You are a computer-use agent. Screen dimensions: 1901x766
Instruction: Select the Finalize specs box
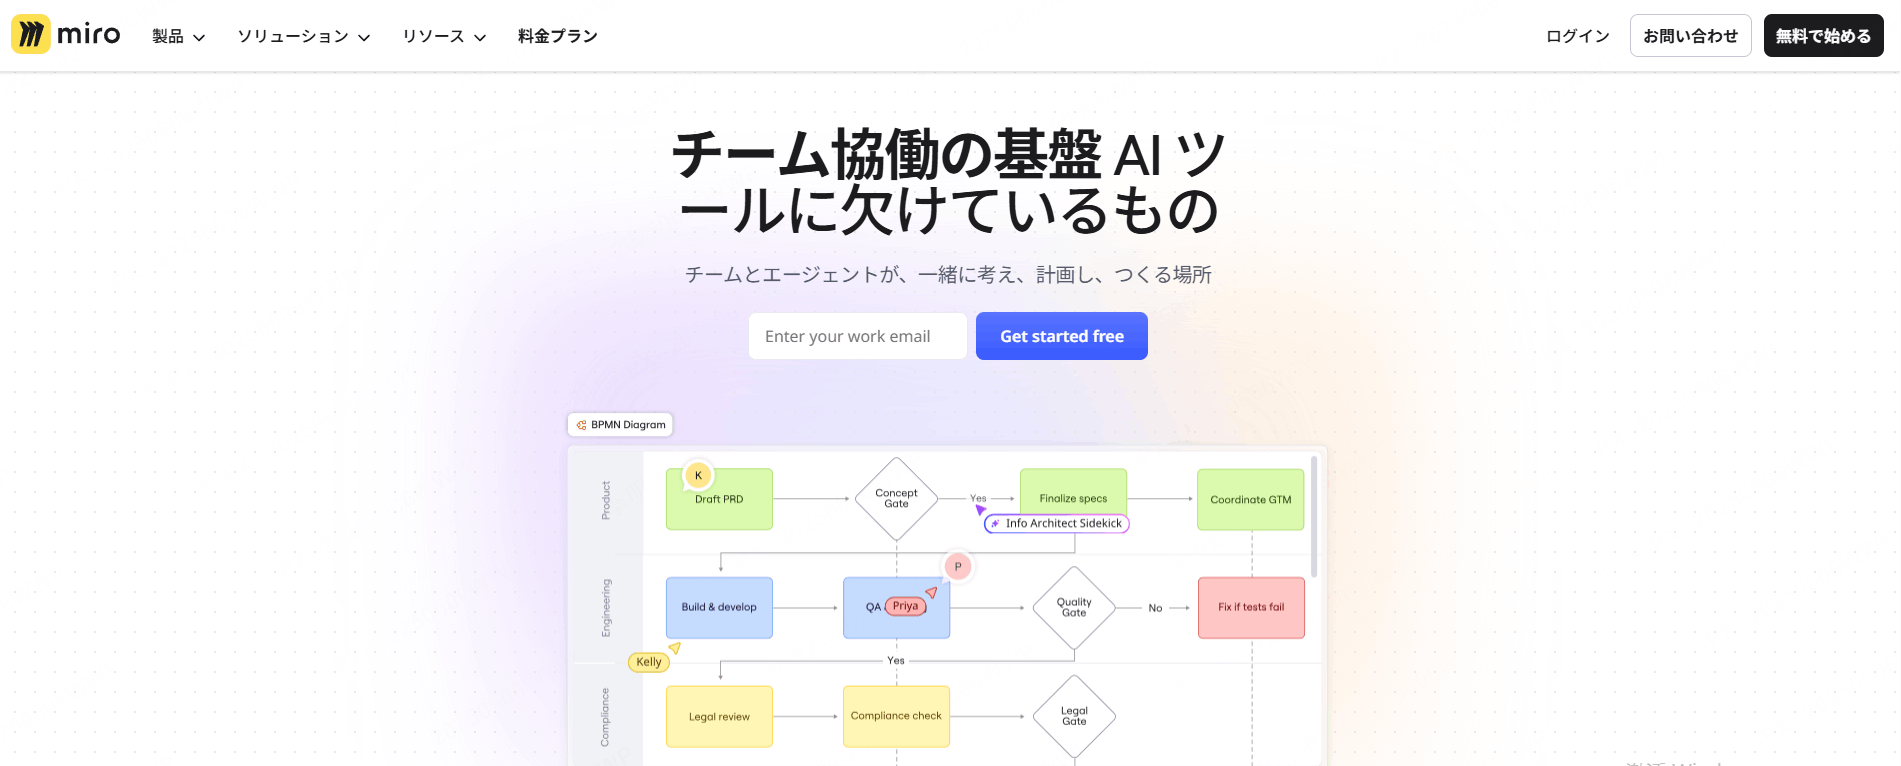(1073, 492)
